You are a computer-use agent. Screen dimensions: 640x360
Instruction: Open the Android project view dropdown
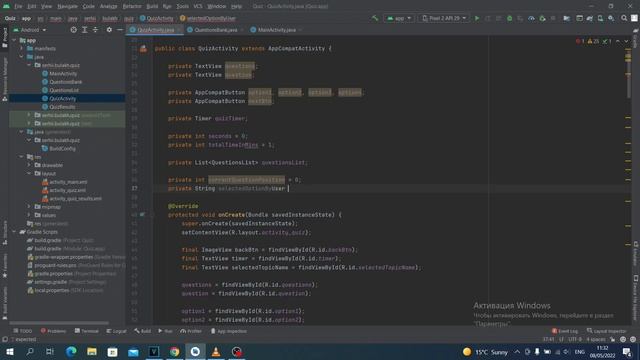30,30
